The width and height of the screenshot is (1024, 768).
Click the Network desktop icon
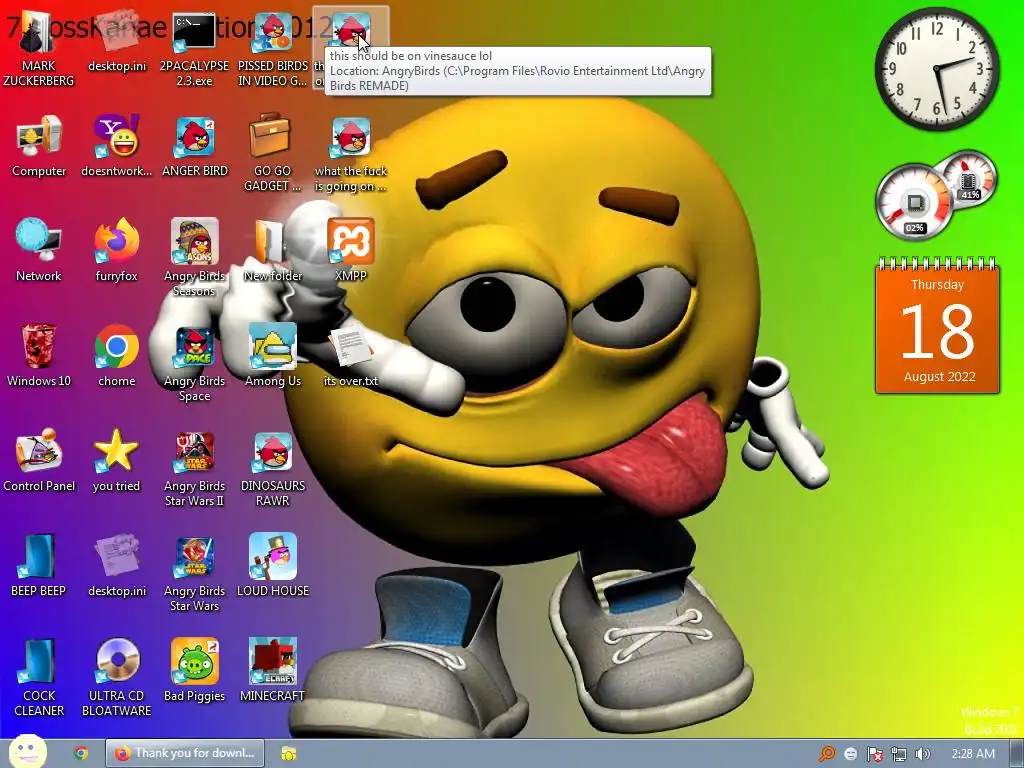(39, 251)
